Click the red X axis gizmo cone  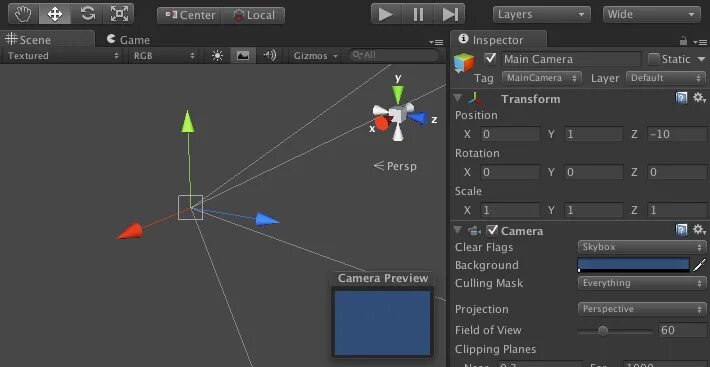382,123
